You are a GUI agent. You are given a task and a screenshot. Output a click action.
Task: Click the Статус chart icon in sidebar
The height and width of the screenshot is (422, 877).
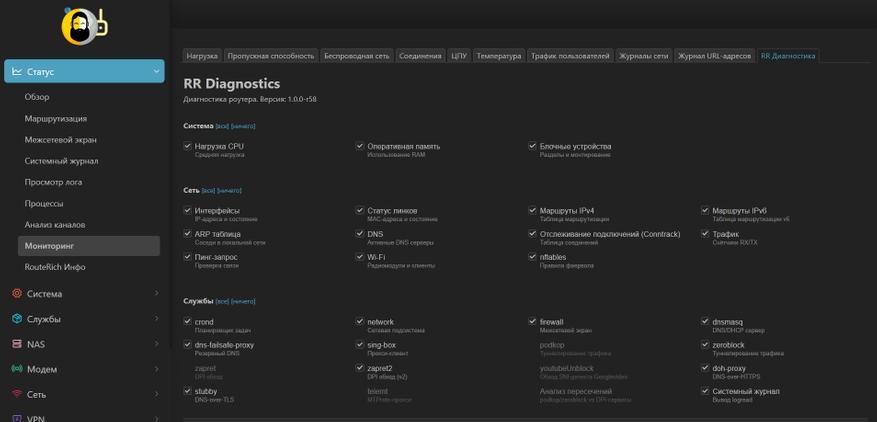[17, 72]
